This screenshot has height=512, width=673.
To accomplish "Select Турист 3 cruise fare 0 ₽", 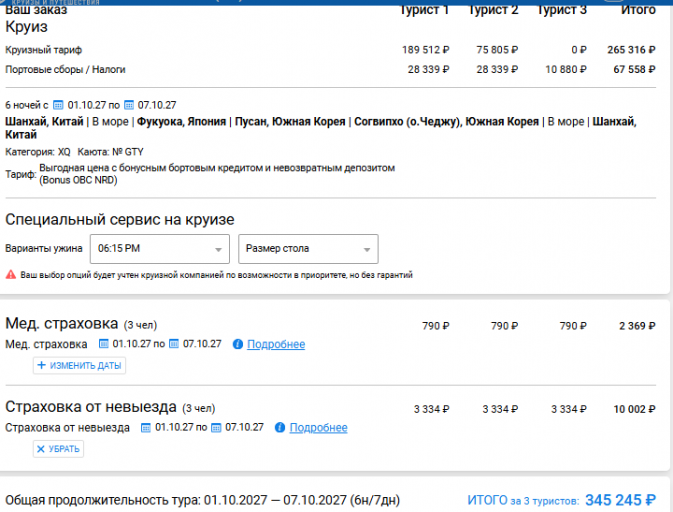I will click(579, 50).
